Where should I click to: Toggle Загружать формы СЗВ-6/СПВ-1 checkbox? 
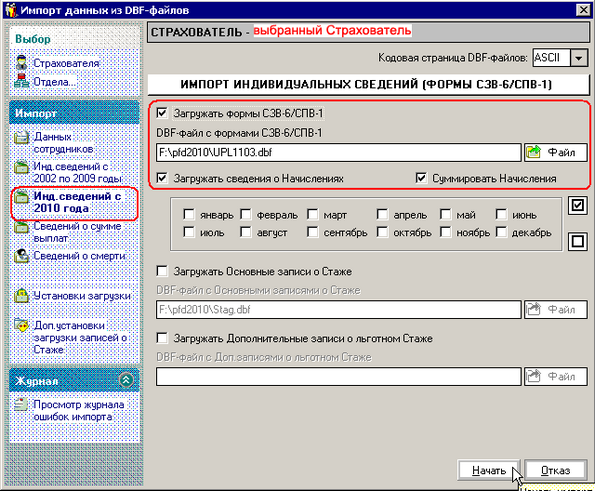pos(162,113)
